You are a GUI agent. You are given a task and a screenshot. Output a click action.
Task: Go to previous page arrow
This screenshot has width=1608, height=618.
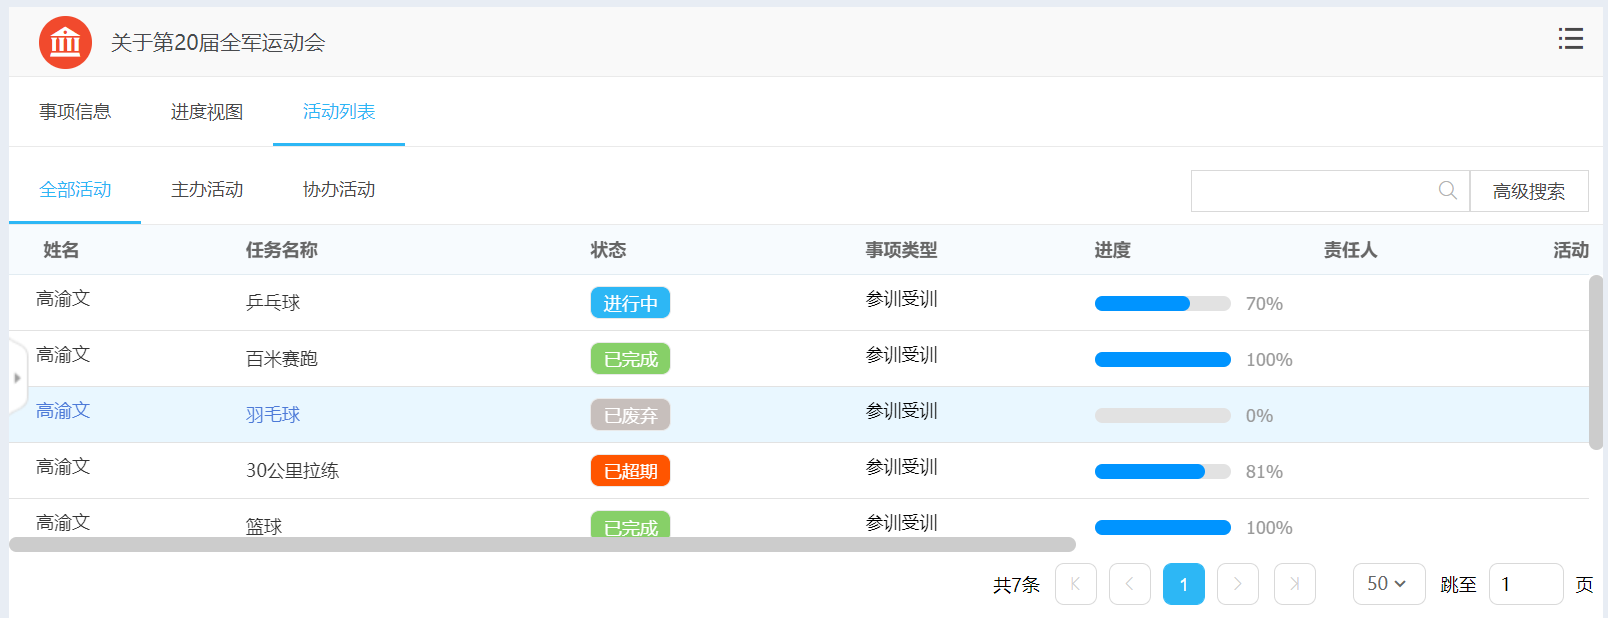pos(1129,584)
